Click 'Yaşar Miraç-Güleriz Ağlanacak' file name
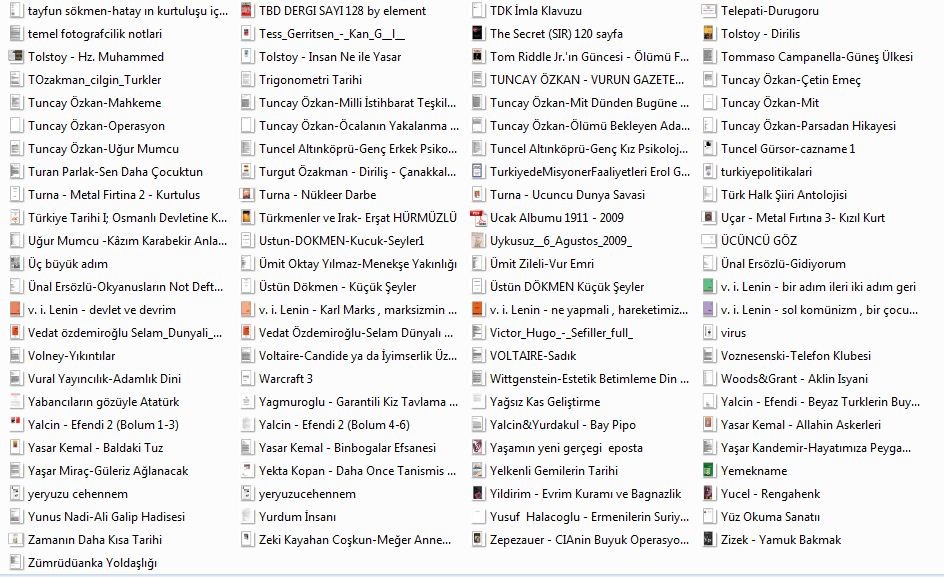944x577 pixels. 108,471
